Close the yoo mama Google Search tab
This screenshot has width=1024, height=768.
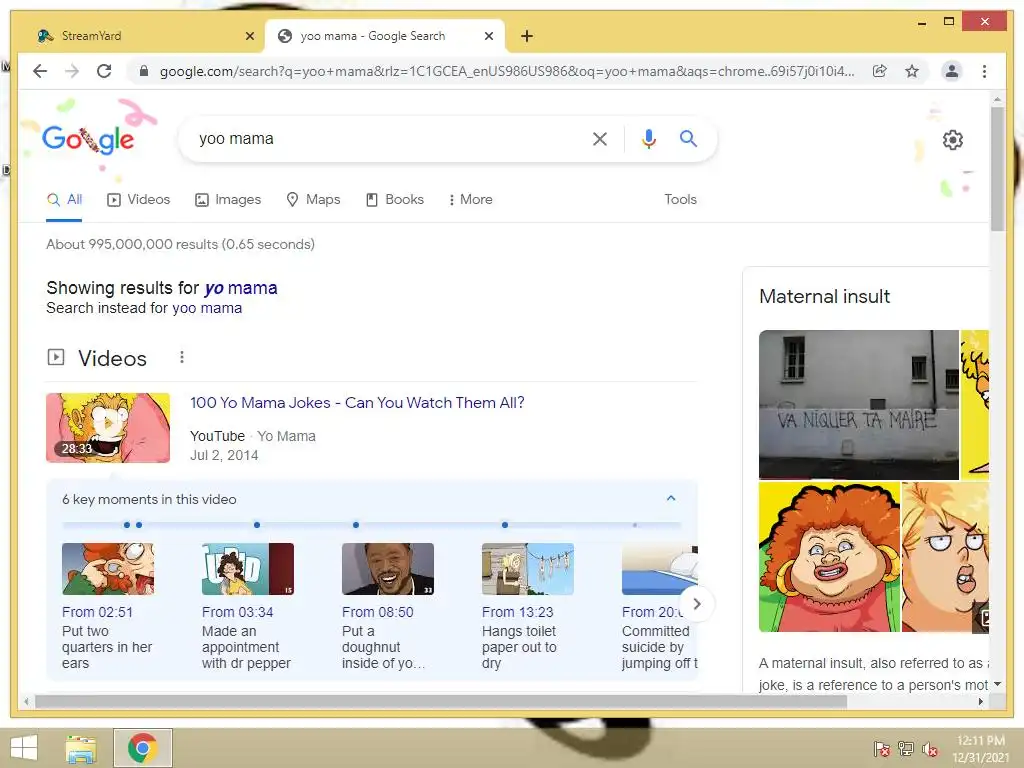click(488, 36)
